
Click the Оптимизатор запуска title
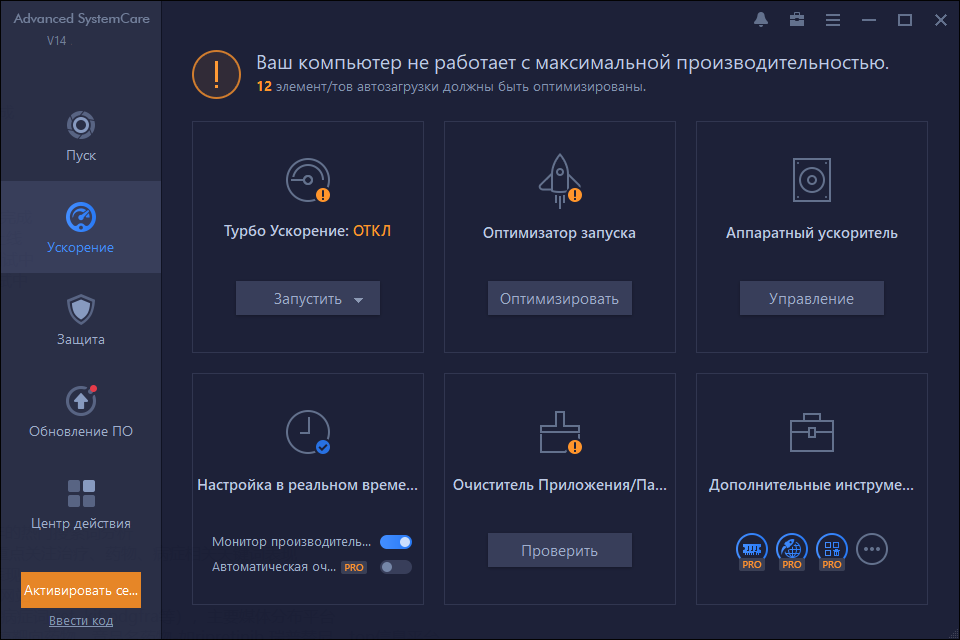coord(559,233)
